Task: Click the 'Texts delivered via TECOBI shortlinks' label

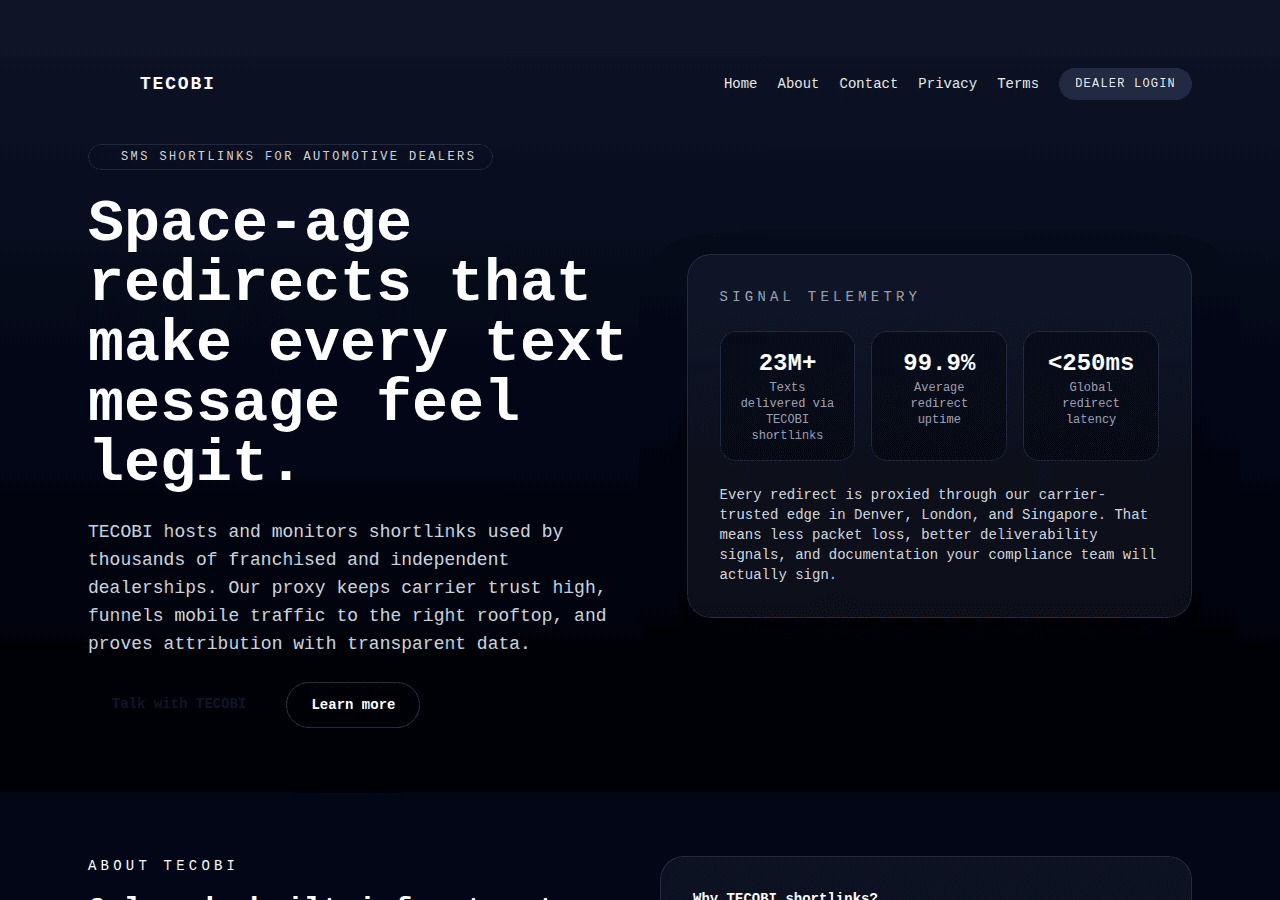Action: tap(787, 411)
